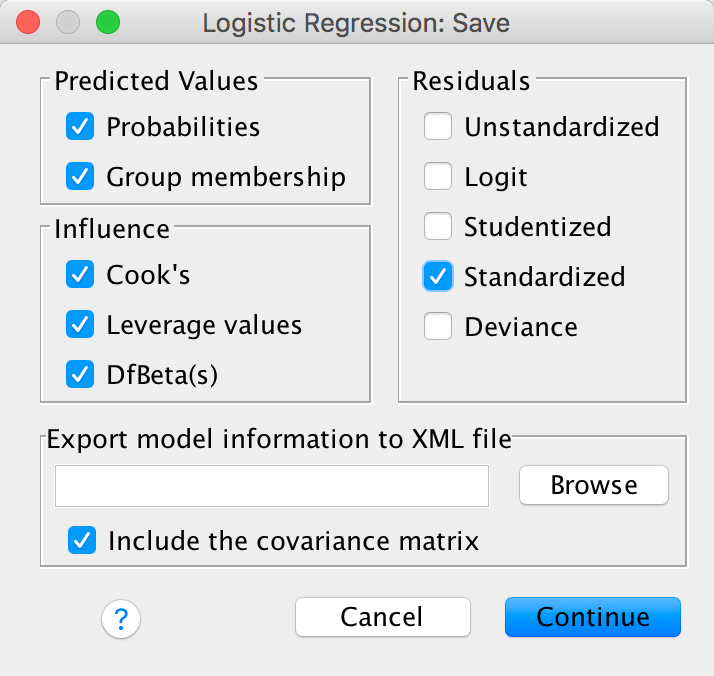
Task: Disable Group membership predicted values
Action: [79, 177]
